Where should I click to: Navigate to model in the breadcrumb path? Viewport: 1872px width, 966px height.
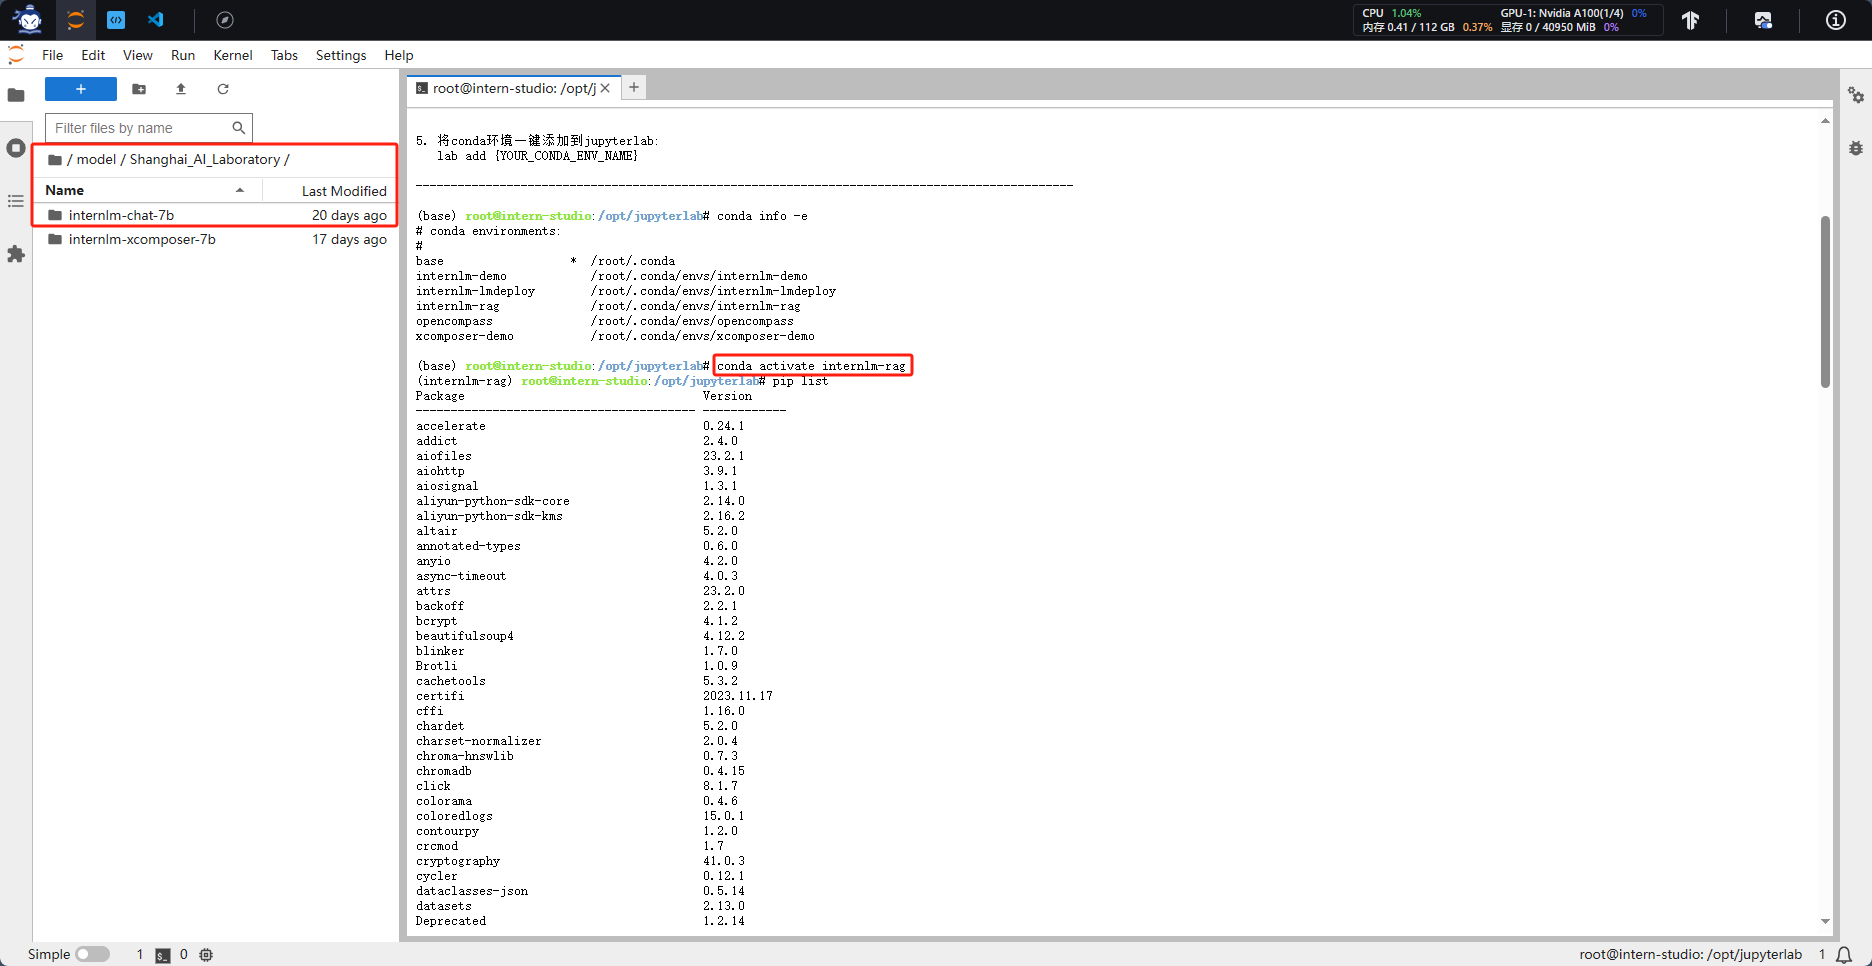pyautogui.click(x=97, y=159)
